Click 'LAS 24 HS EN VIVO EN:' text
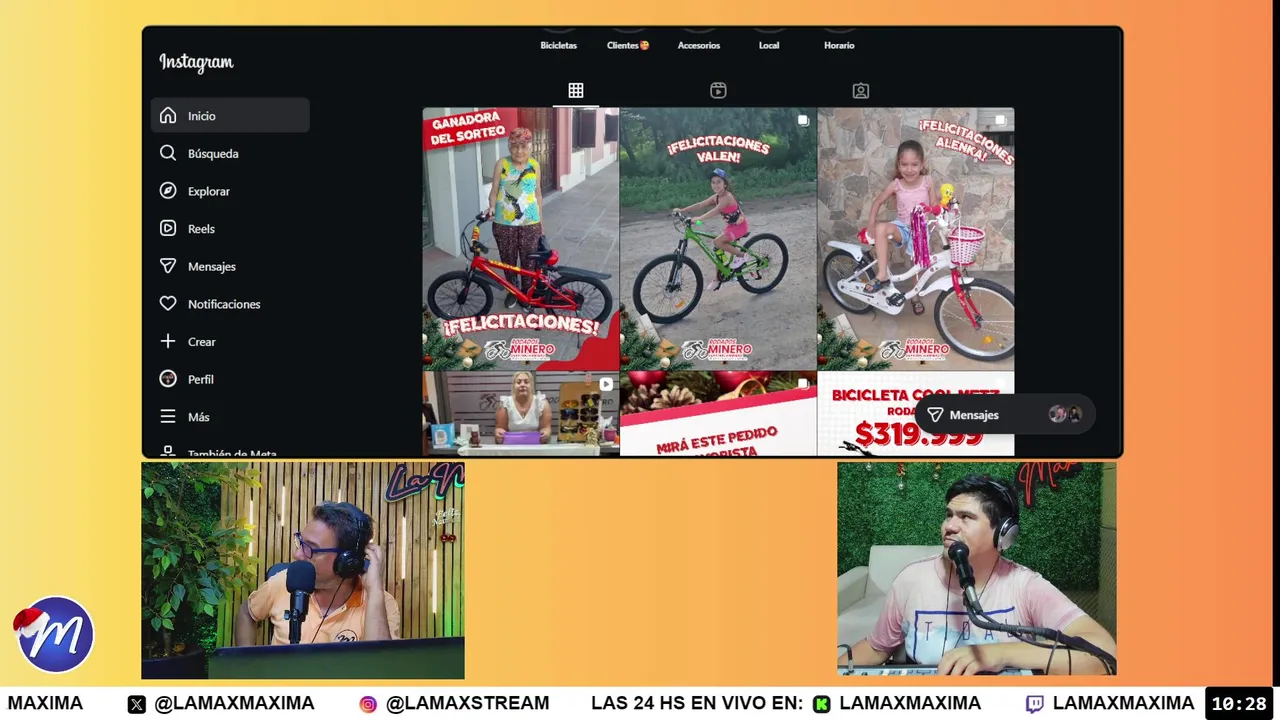1280x720 pixels. point(696,704)
